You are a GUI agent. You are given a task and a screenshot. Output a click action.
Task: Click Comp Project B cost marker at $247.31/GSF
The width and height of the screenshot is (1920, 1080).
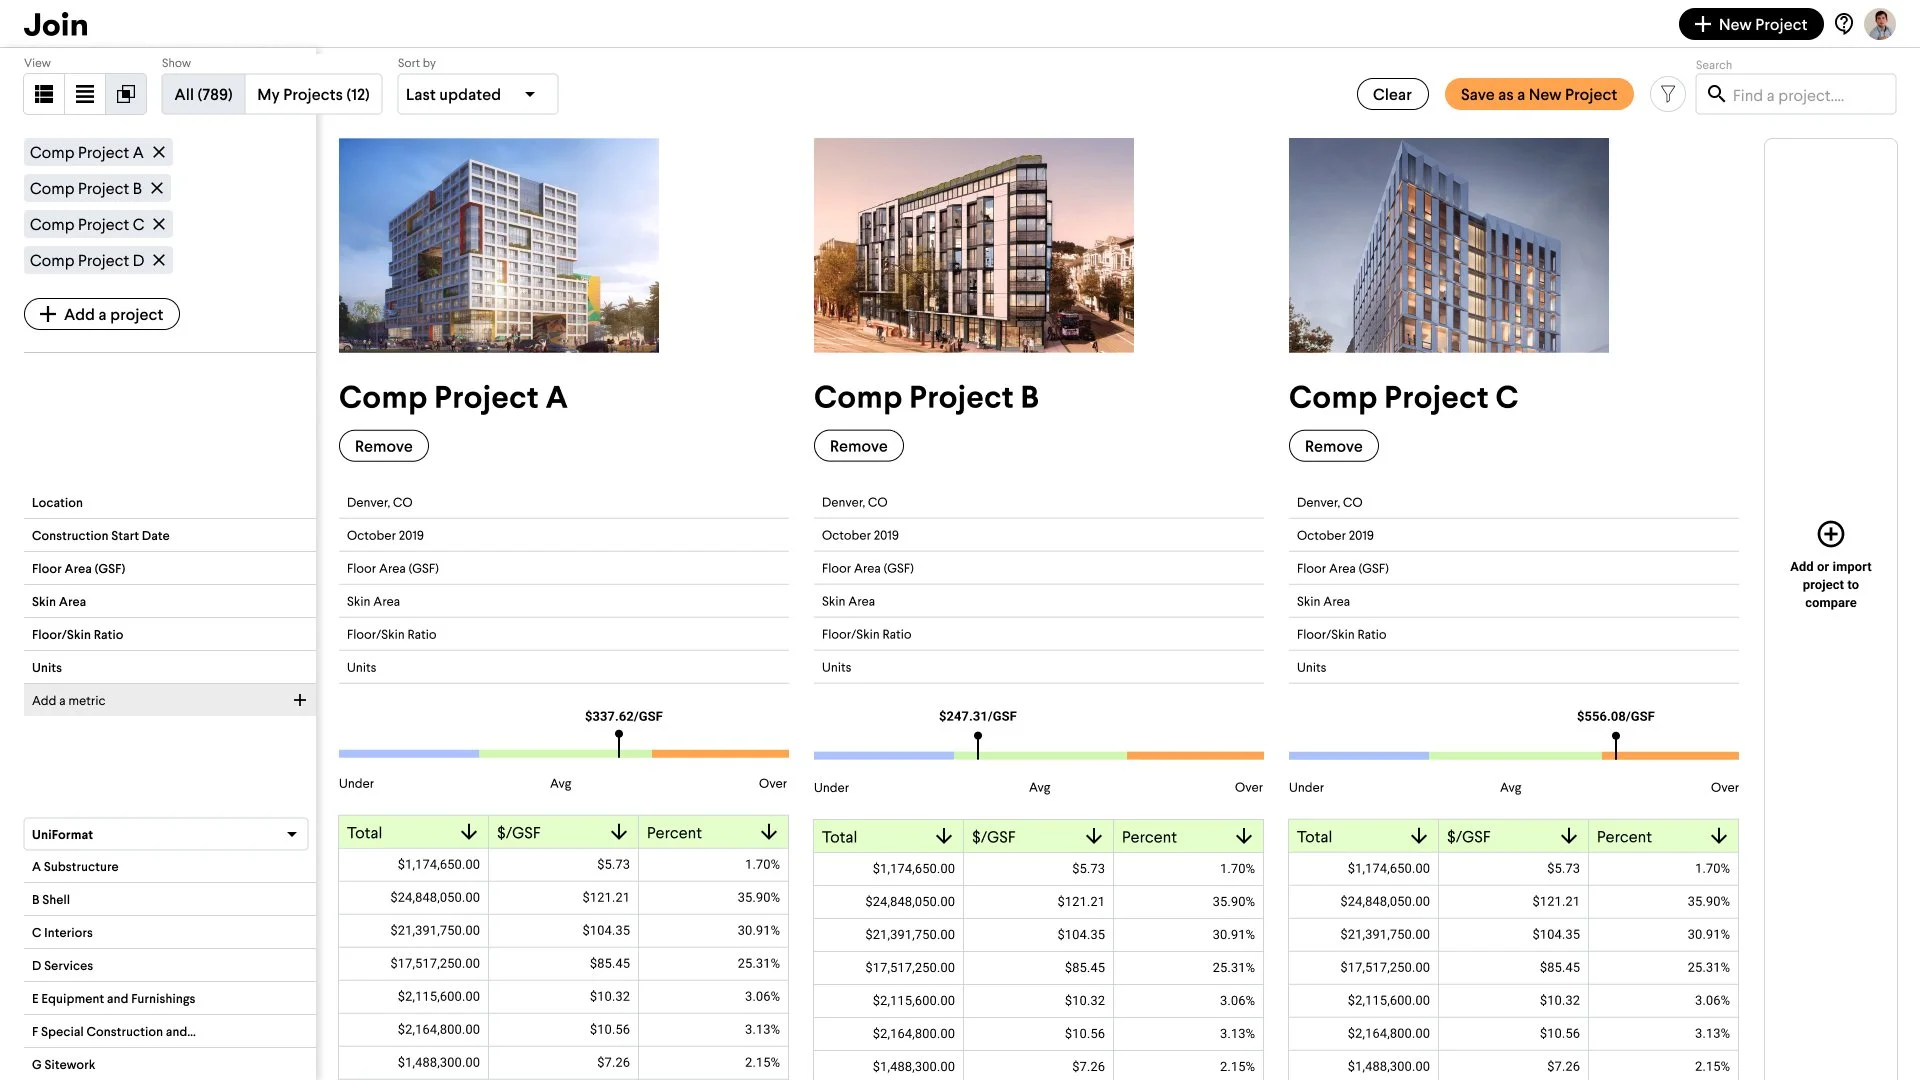tap(978, 744)
